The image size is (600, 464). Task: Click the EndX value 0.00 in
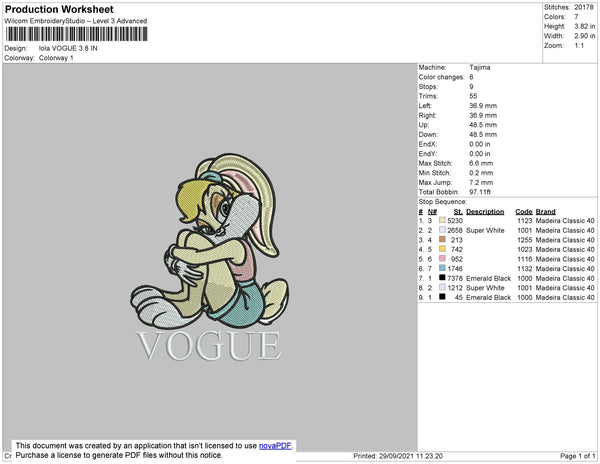point(480,144)
